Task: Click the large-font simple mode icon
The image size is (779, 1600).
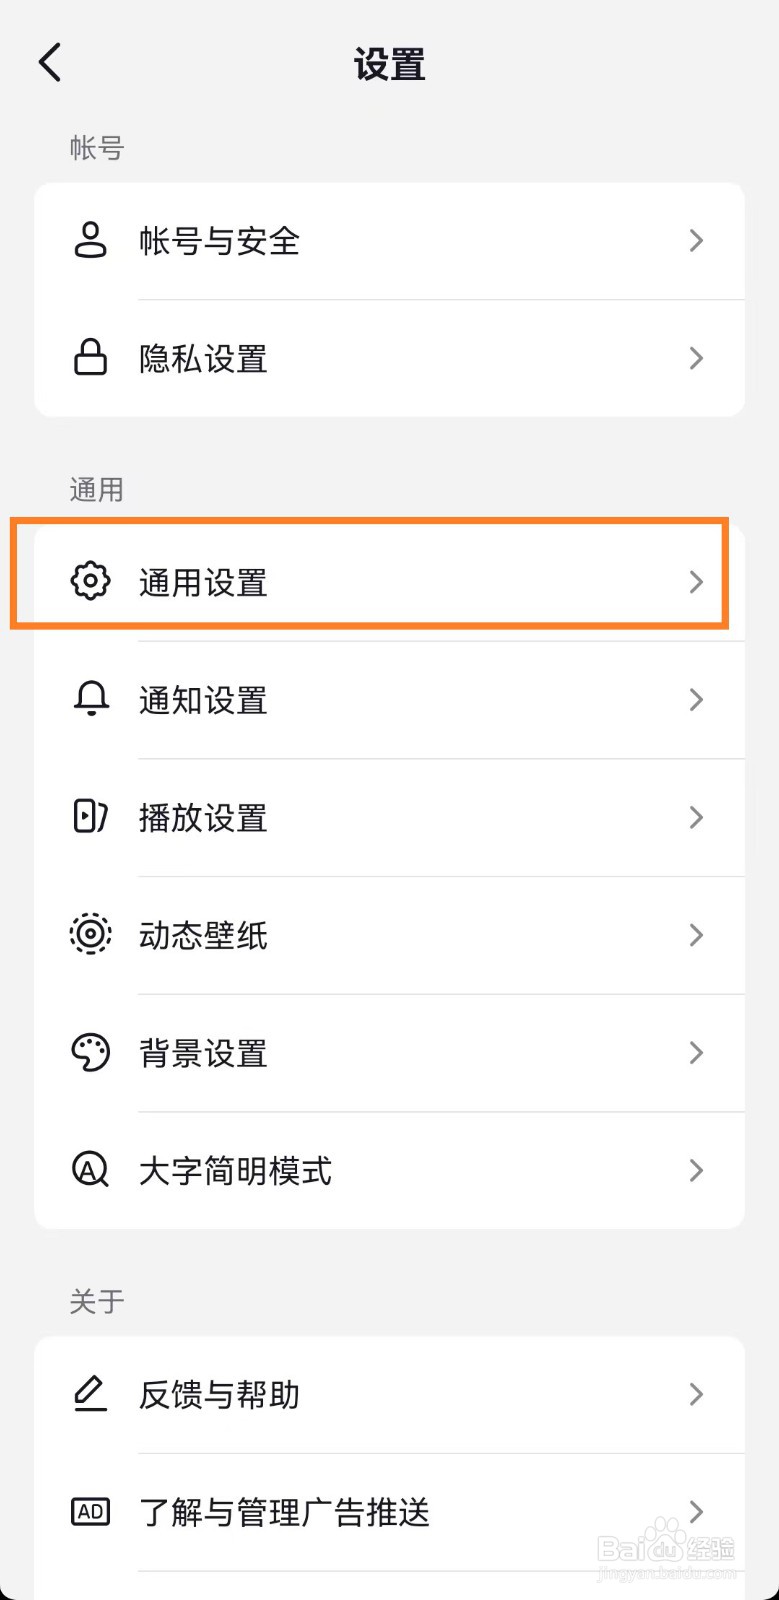Action: 90,1170
